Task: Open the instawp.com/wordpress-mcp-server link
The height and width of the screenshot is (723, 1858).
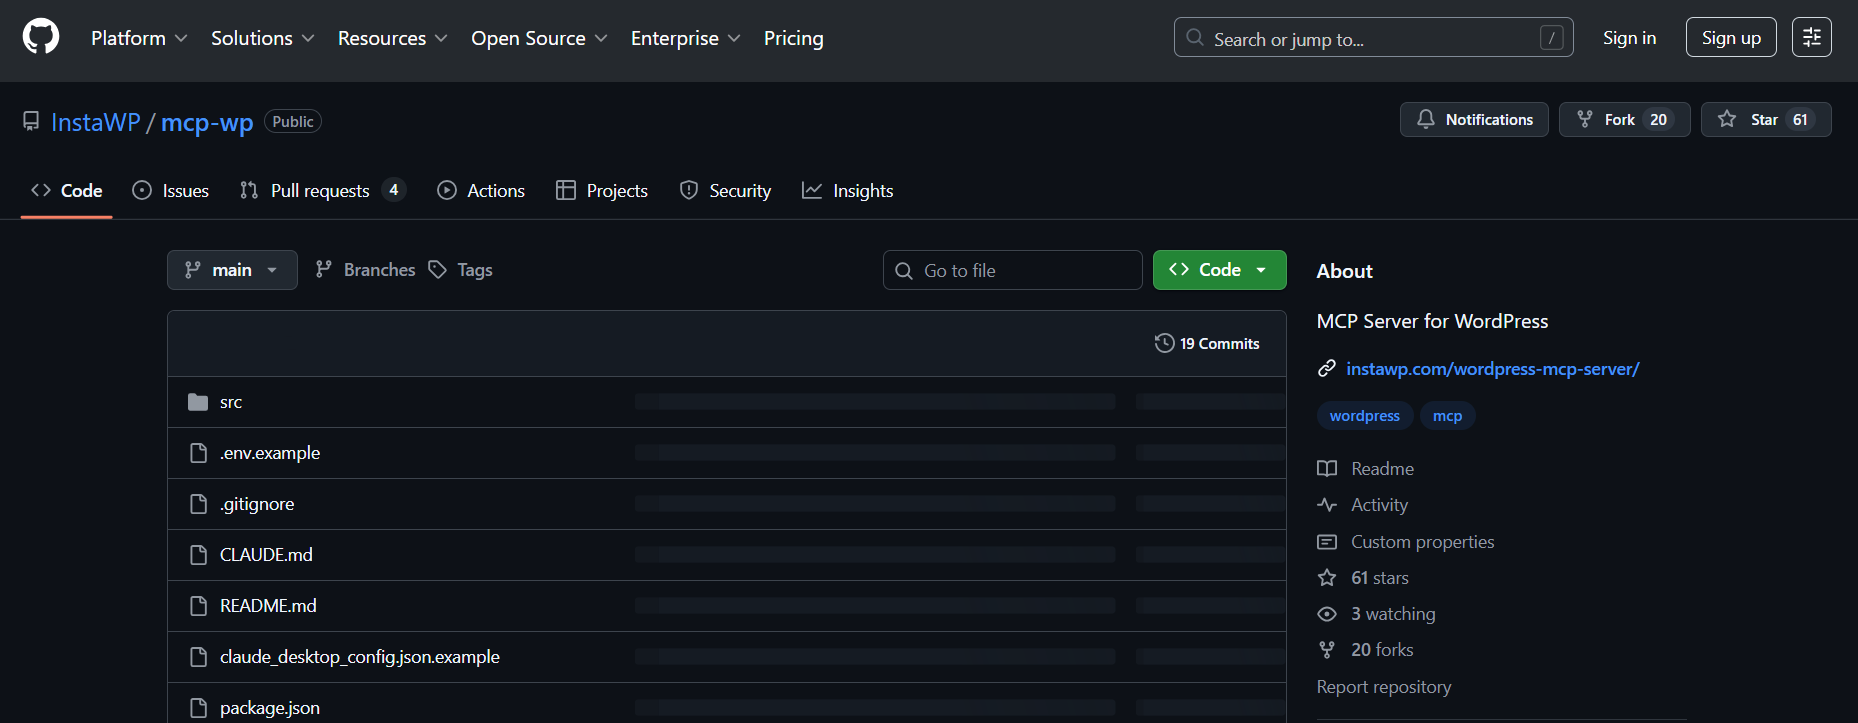Action: (x=1492, y=369)
